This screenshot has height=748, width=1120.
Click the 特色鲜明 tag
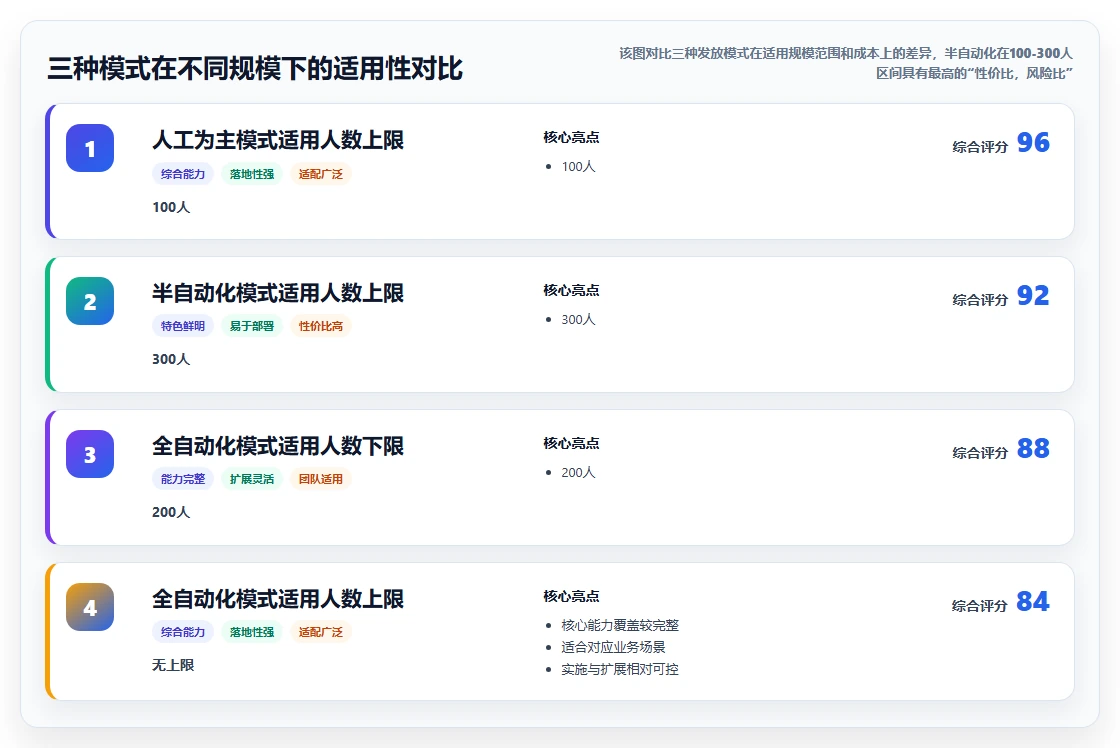point(183,326)
